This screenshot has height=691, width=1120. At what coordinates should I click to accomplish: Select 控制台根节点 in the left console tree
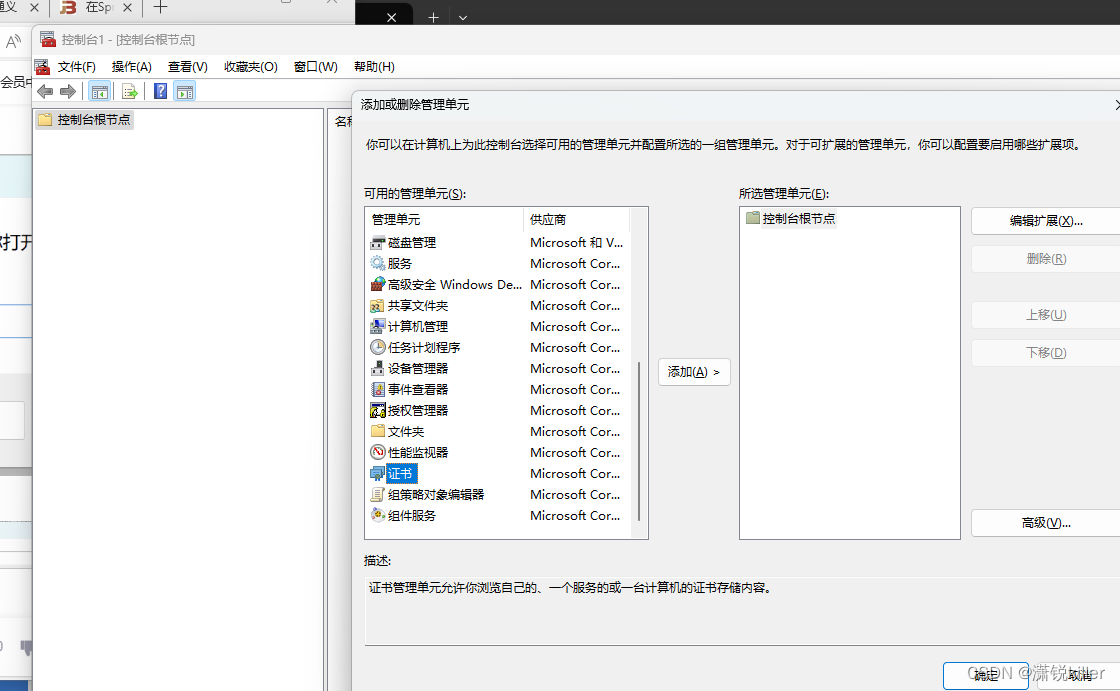click(x=94, y=119)
